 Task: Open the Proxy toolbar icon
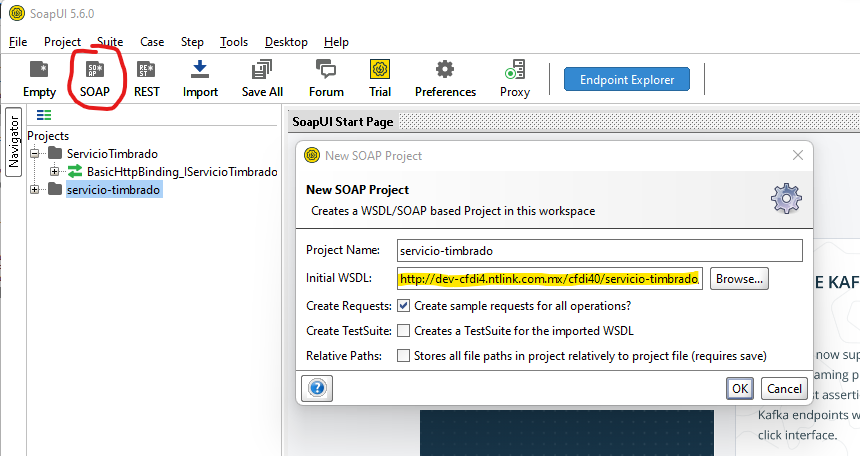coord(515,80)
